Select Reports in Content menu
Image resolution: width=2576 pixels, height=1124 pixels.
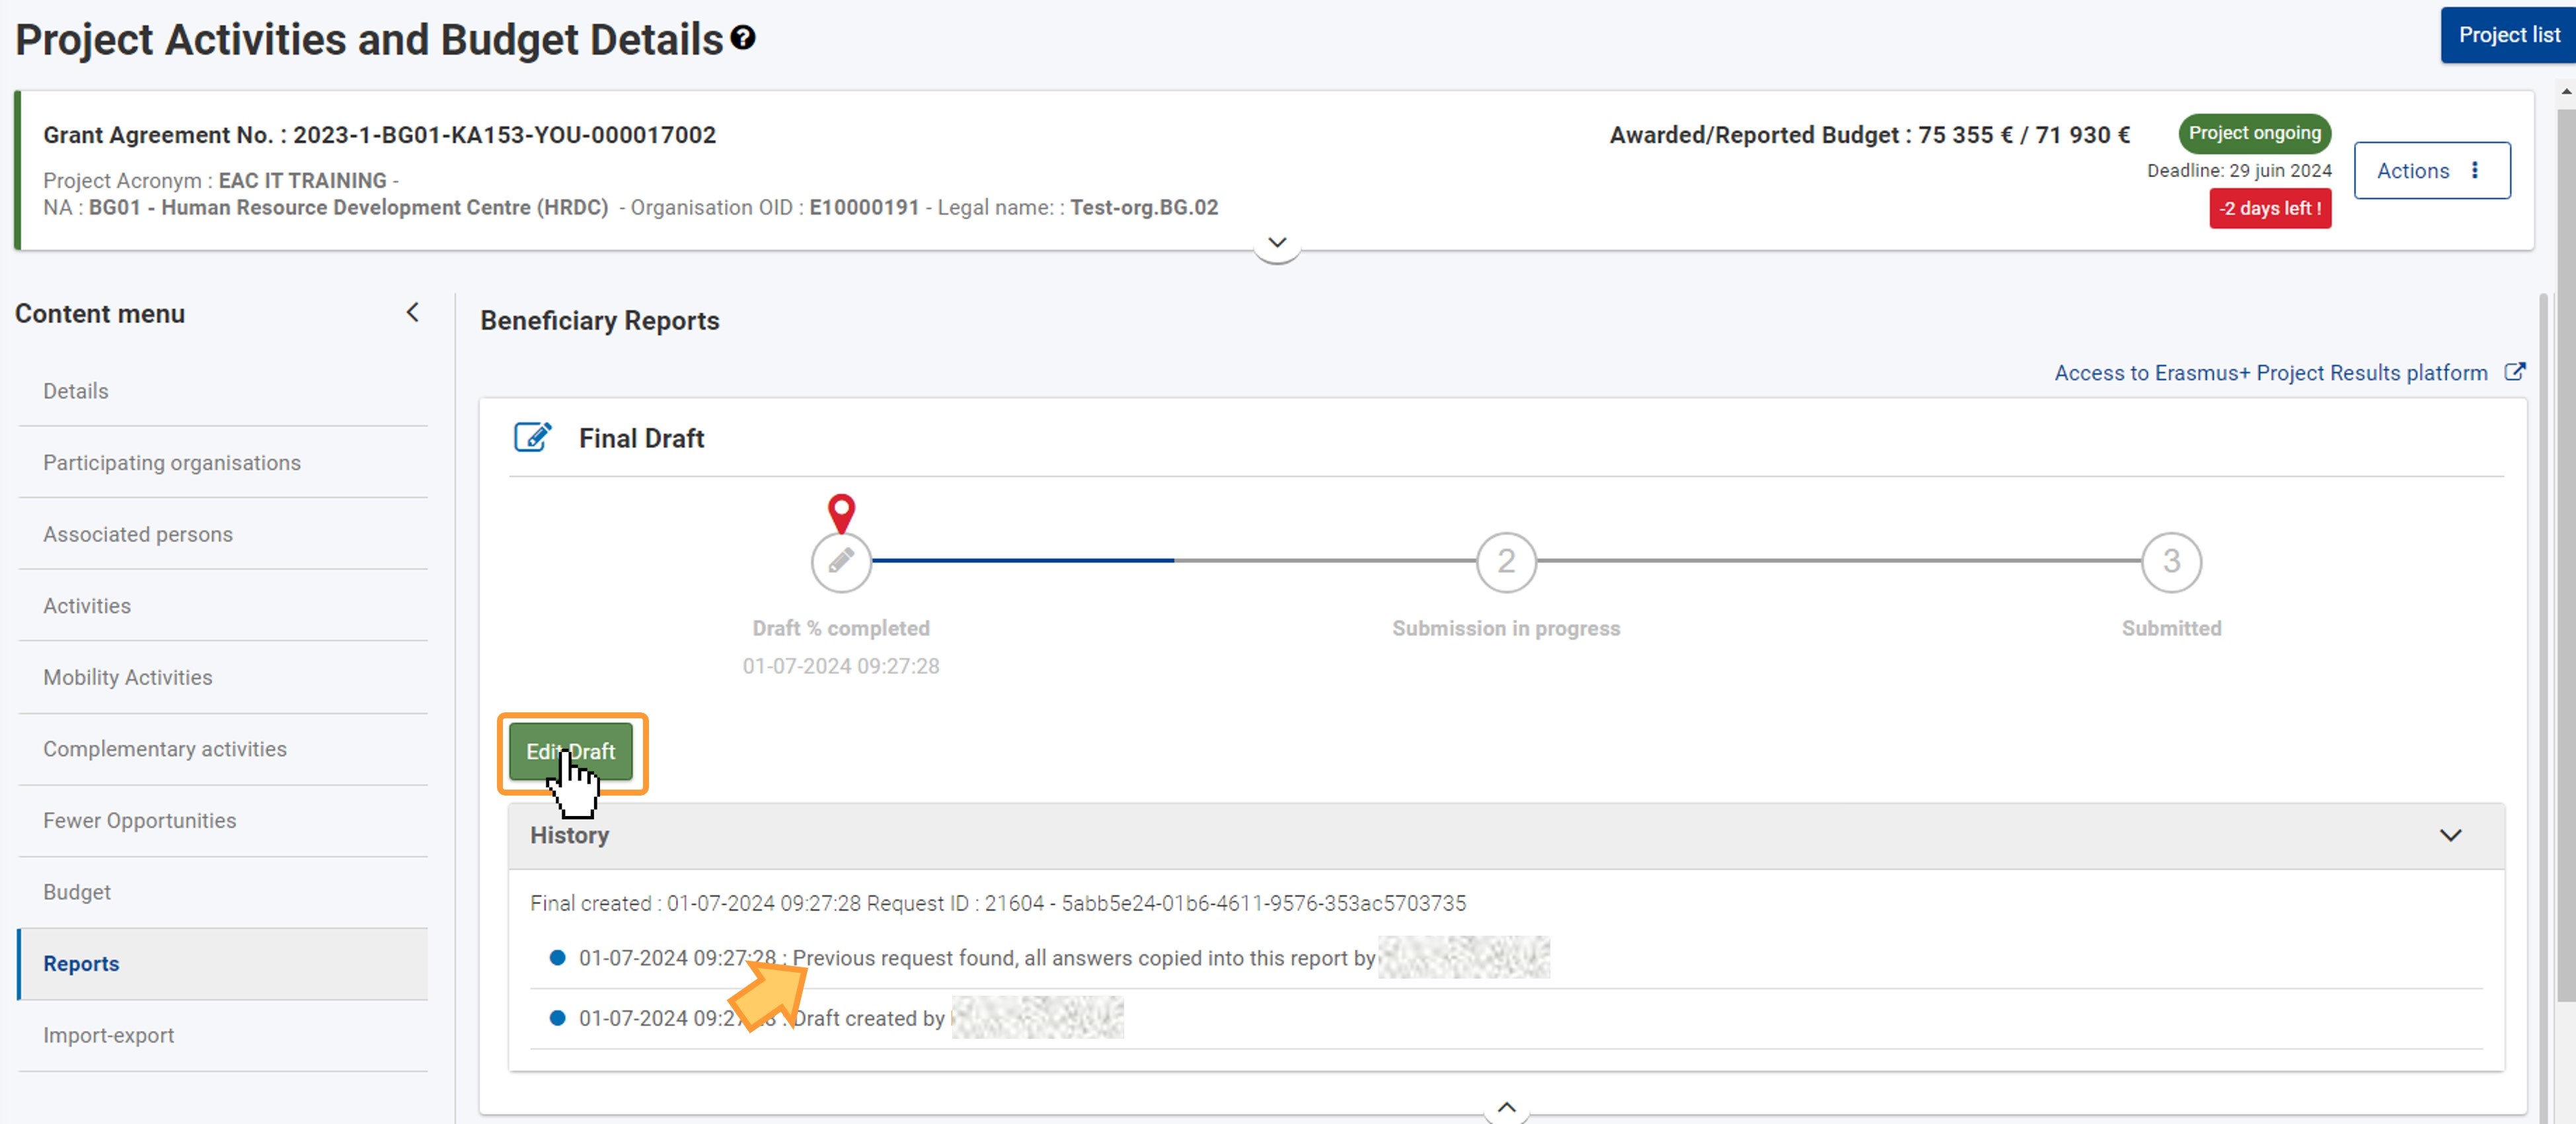coord(223,964)
